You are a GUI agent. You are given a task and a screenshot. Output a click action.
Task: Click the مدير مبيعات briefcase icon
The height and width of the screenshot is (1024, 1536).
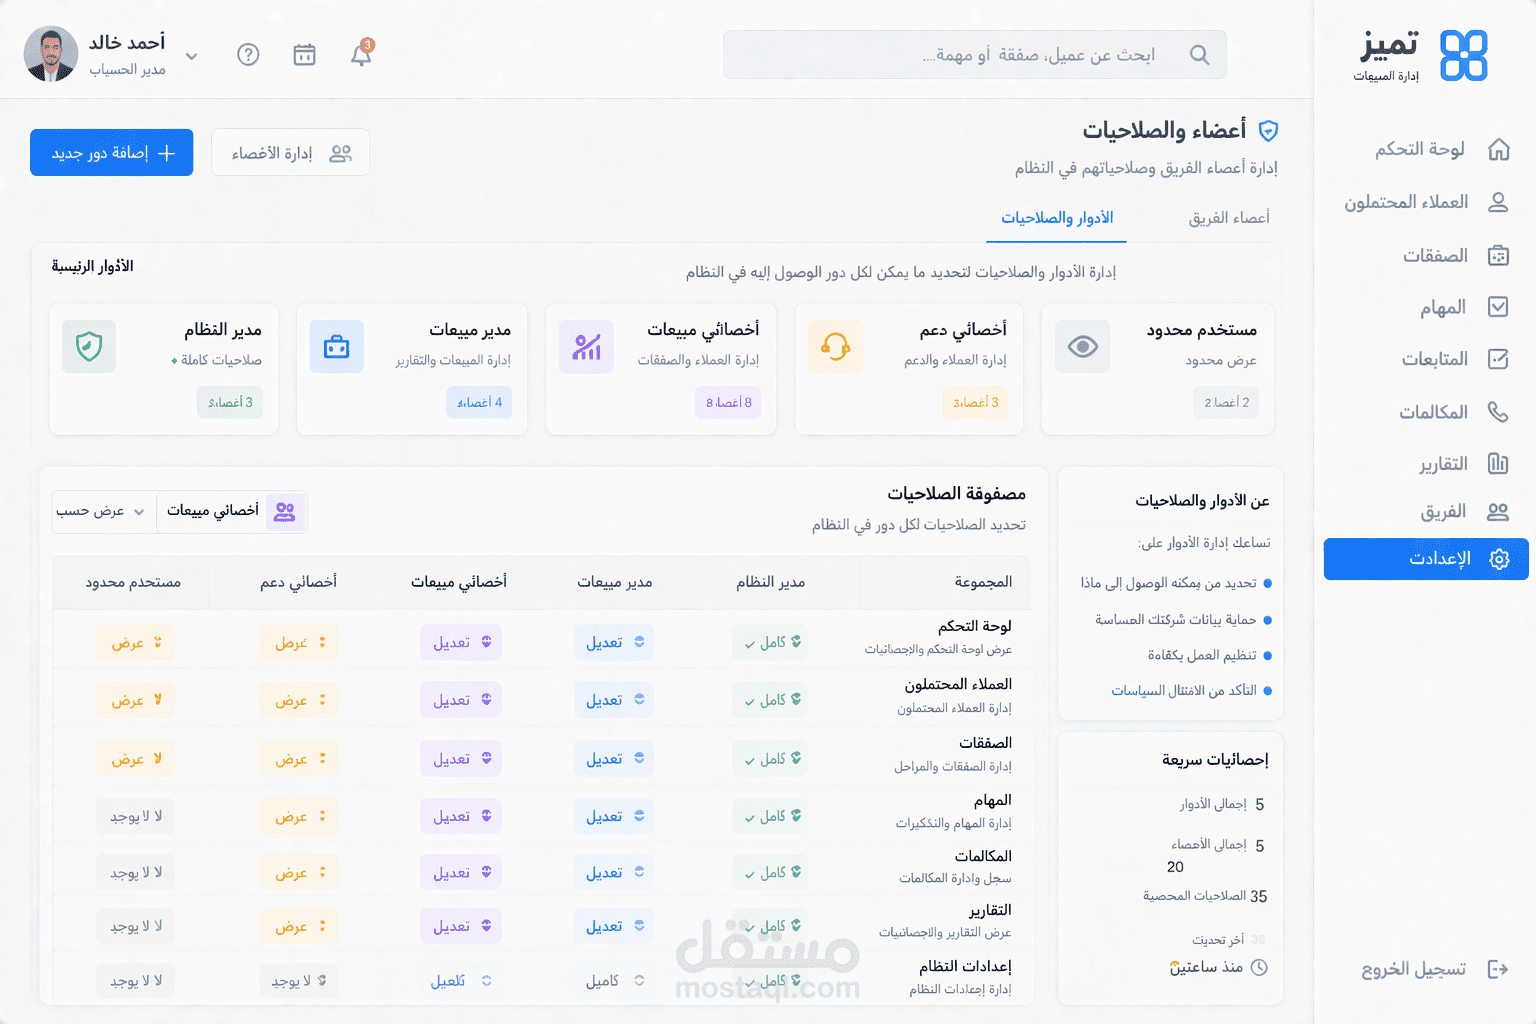pyautogui.click(x=337, y=346)
